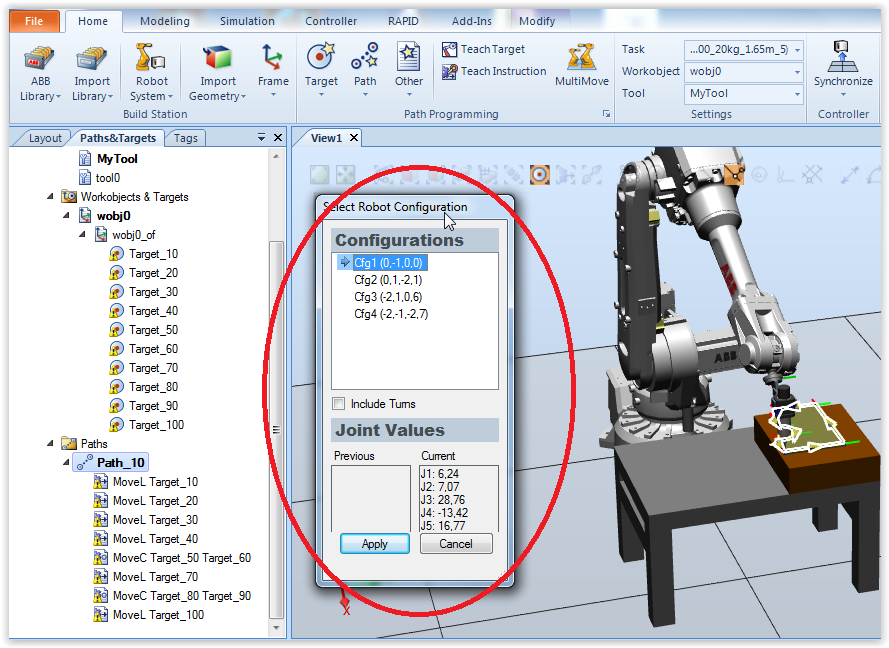This screenshot has width=889, height=648.
Task: Open the Path creation tool
Action: 365,71
